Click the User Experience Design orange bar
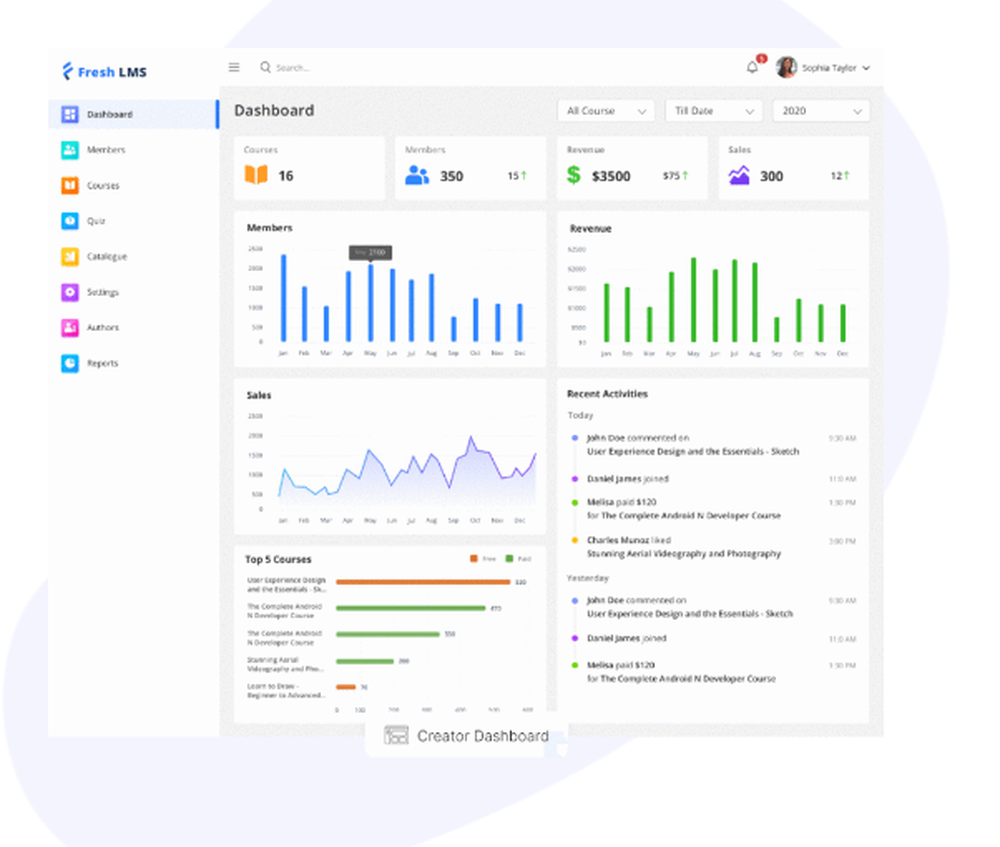This screenshot has height=847, width=1000. tap(423, 582)
